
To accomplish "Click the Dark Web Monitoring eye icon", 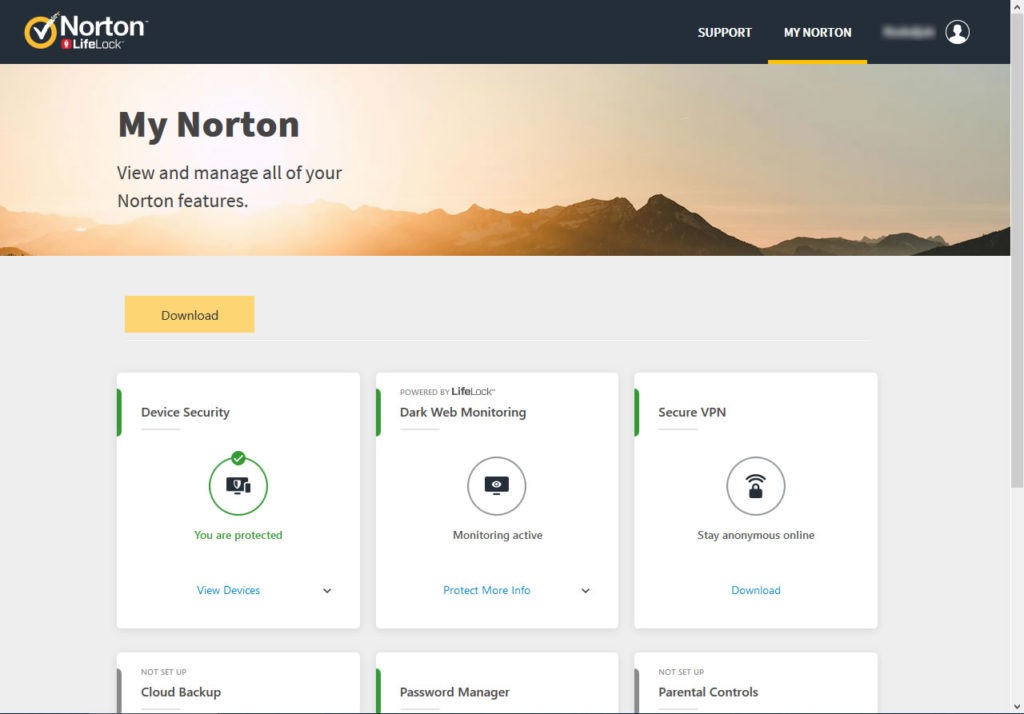I will tap(496, 485).
